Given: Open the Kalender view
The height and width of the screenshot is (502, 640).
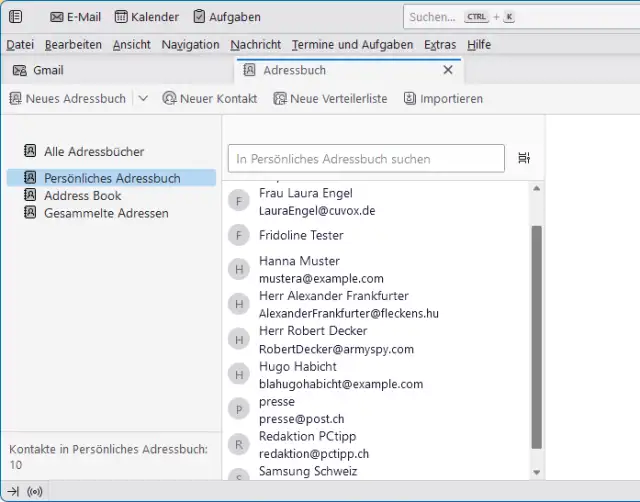Looking at the screenshot, I should click(x=147, y=17).
